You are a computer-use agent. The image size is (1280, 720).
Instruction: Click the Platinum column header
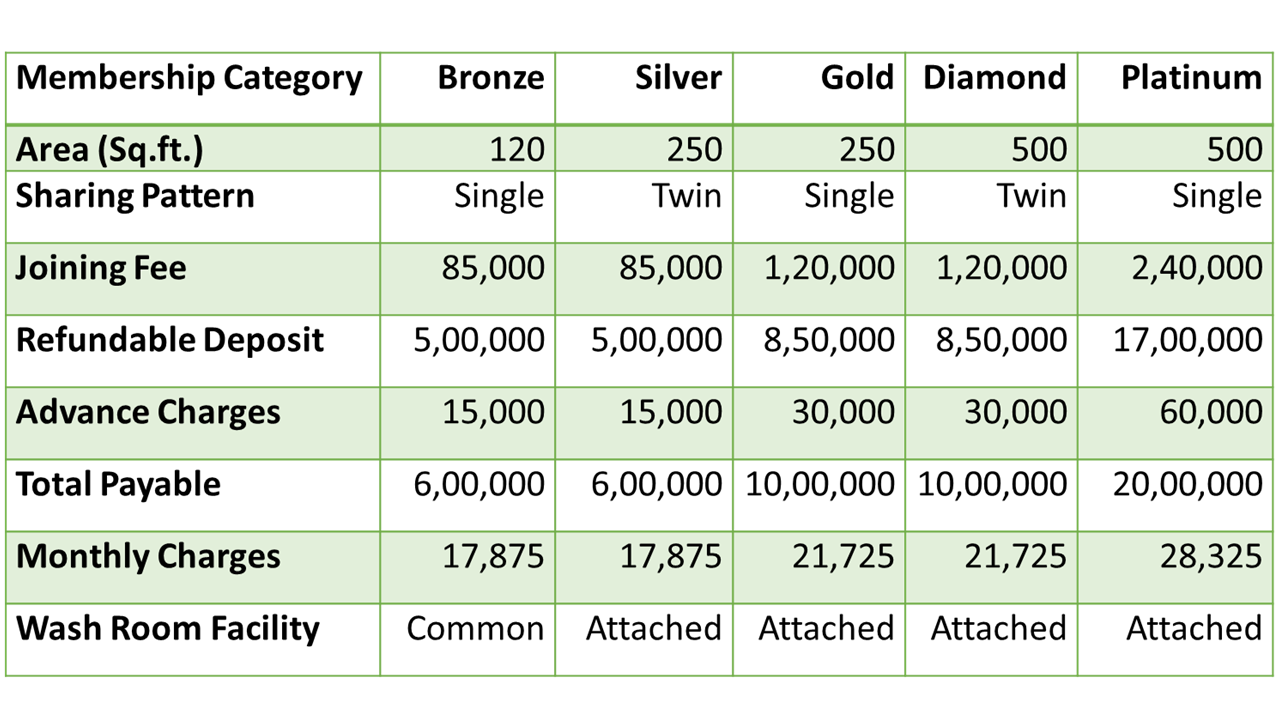1174,88
